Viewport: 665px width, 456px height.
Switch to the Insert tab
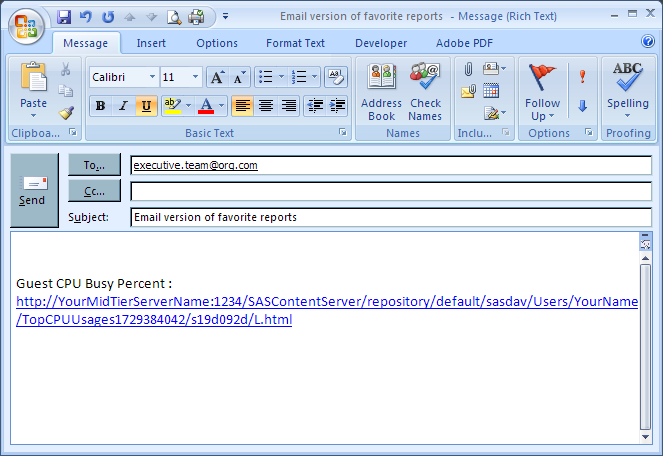[x=151, y=43]
